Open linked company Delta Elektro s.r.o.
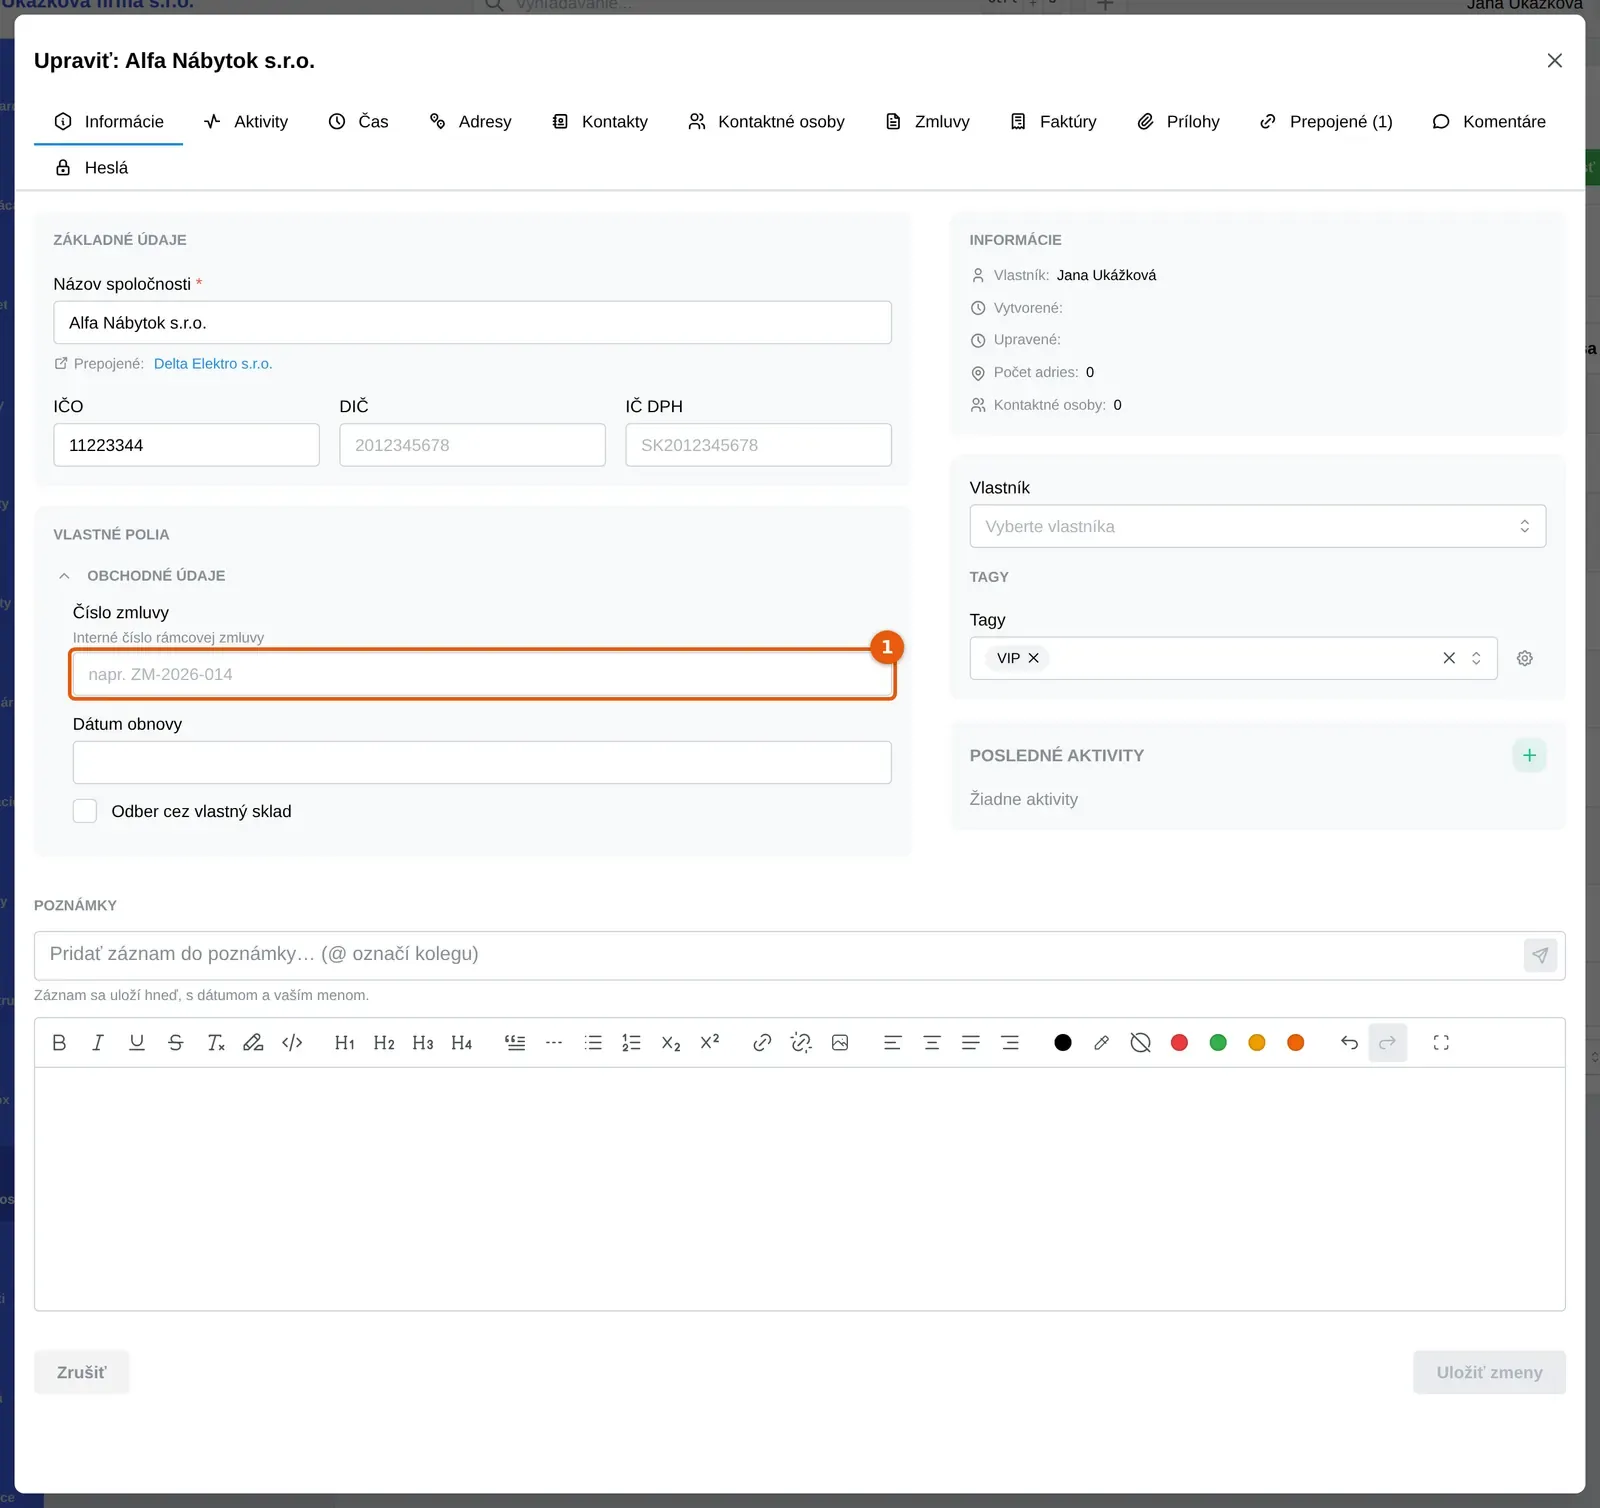This screenshot has width=1600, height=1508. click(x=213, y=364)
